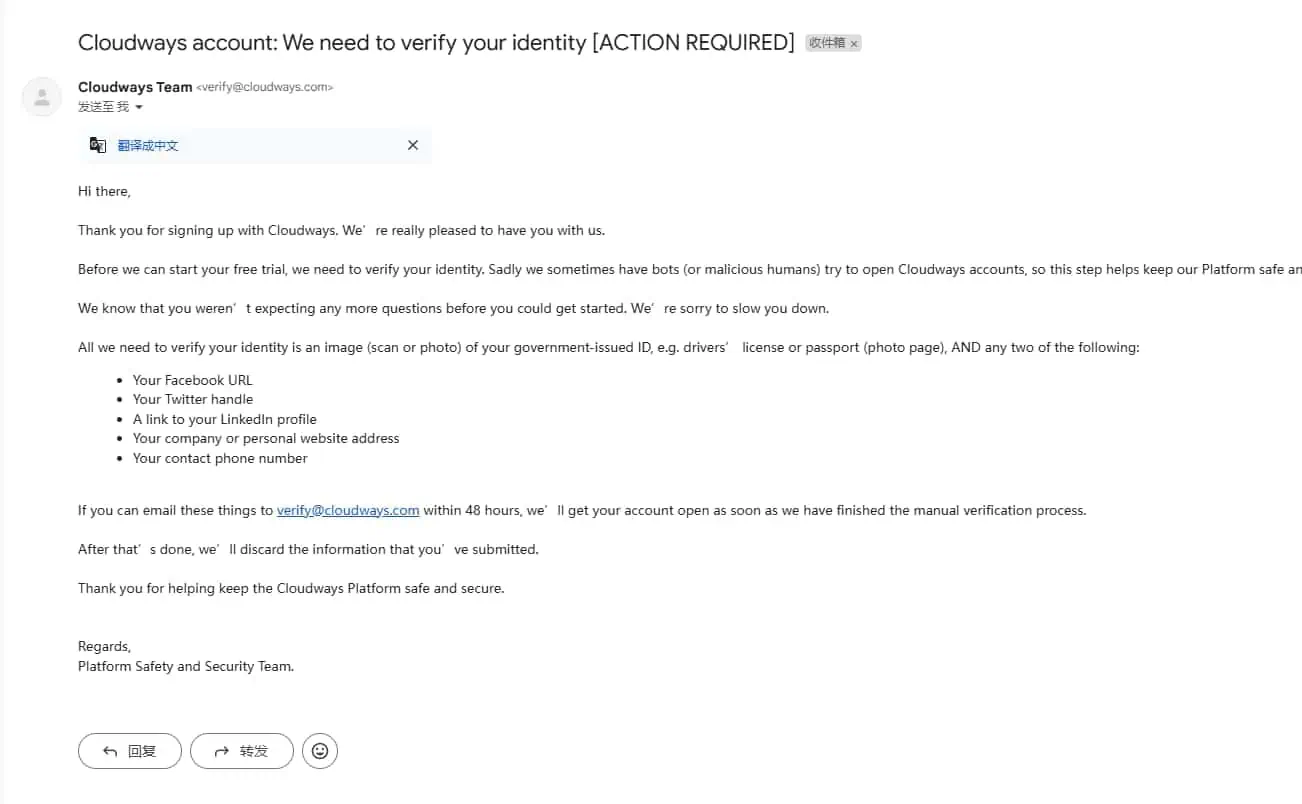
Task: Click the forward arrow icon
Action: coord(221,751)
